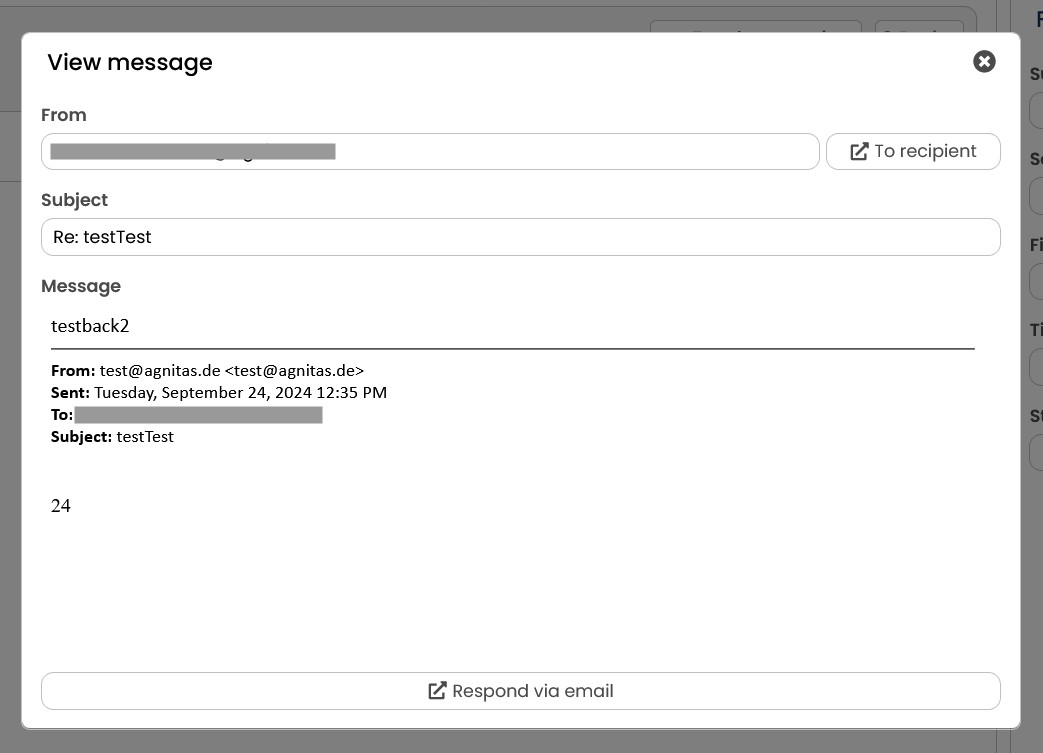
Task: Click the first test@agnitas.de sender name
Action: tap(160, 371)
